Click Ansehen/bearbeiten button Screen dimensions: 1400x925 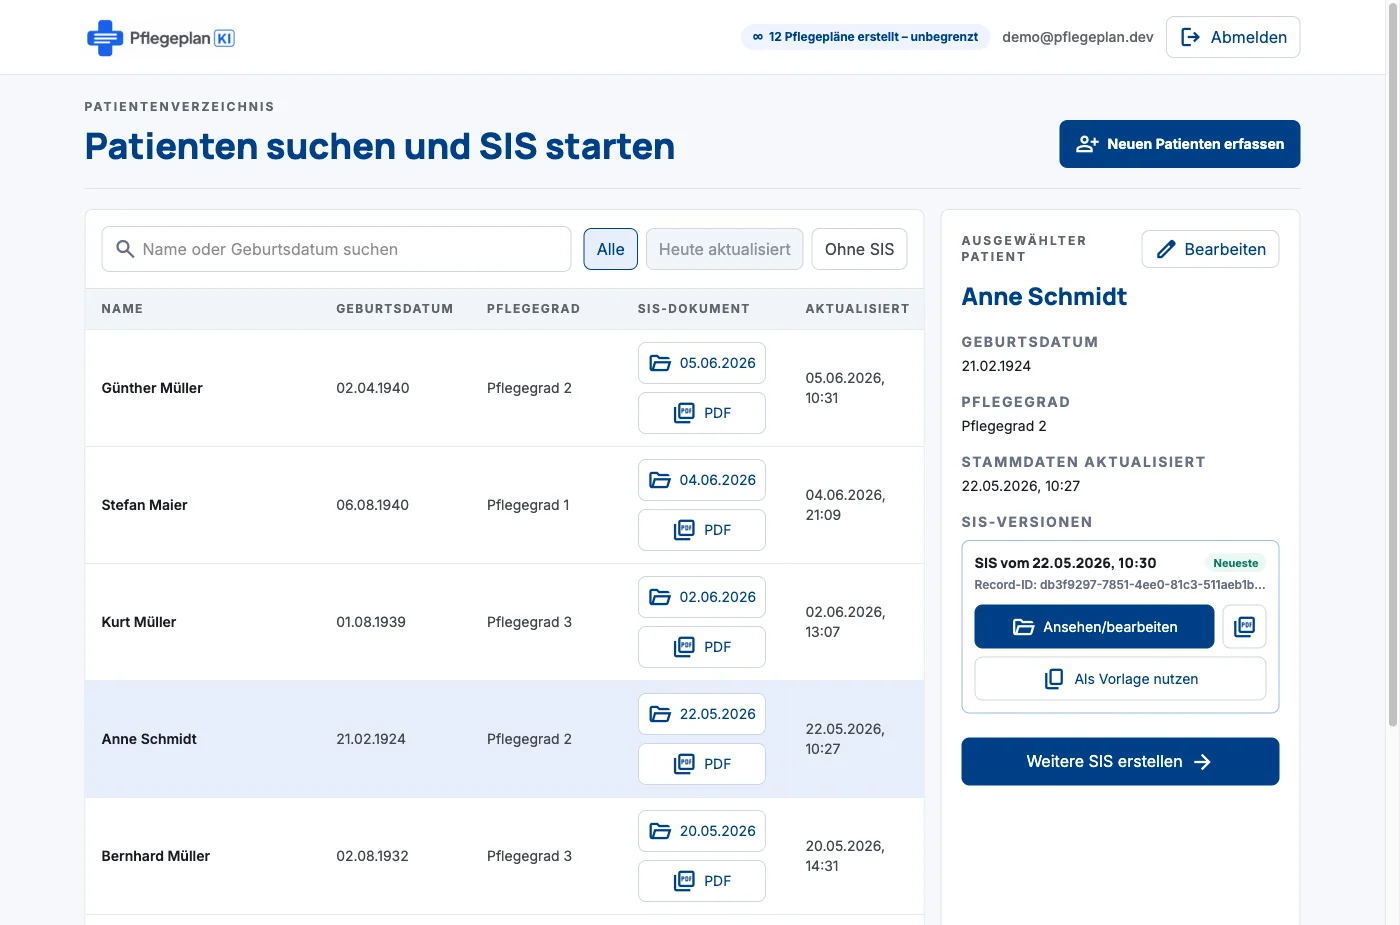[x=1094, y=627]
